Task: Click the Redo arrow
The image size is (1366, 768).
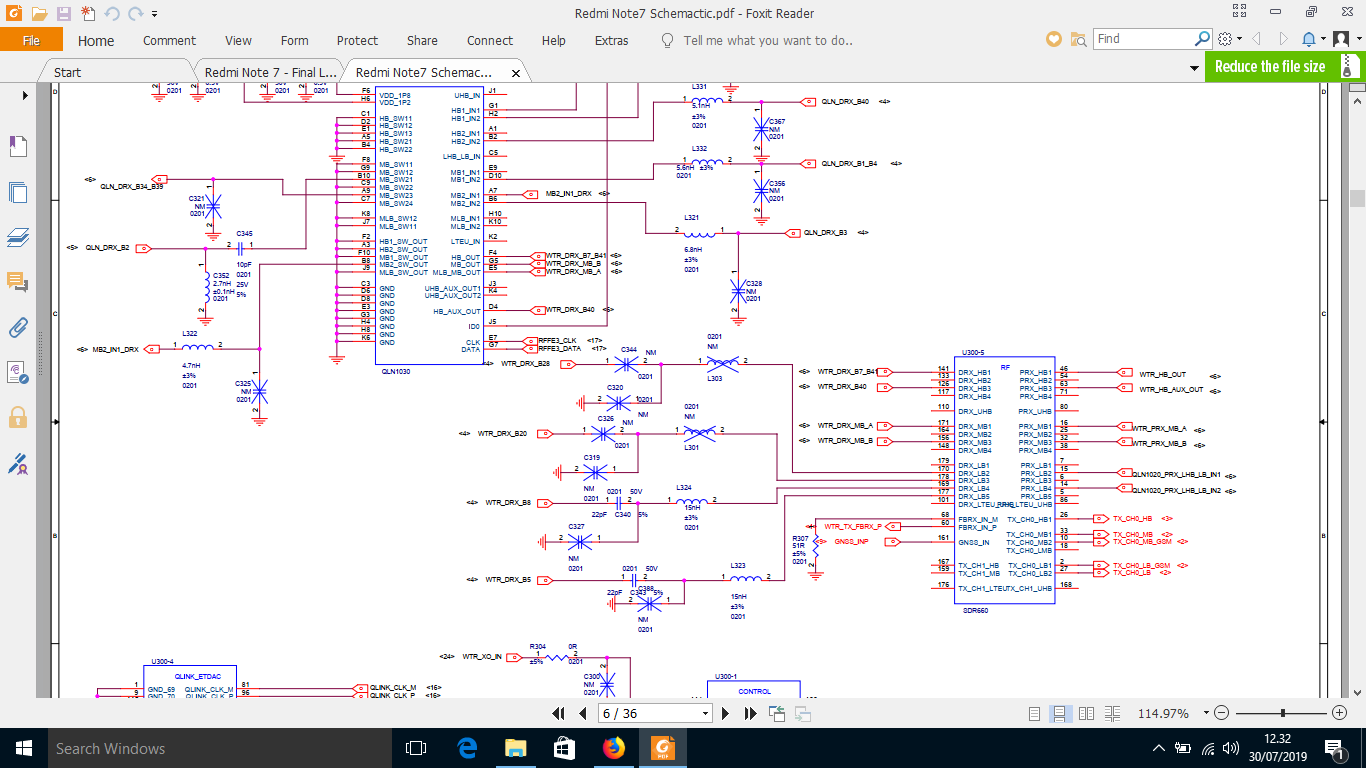Action: (135, 14)
